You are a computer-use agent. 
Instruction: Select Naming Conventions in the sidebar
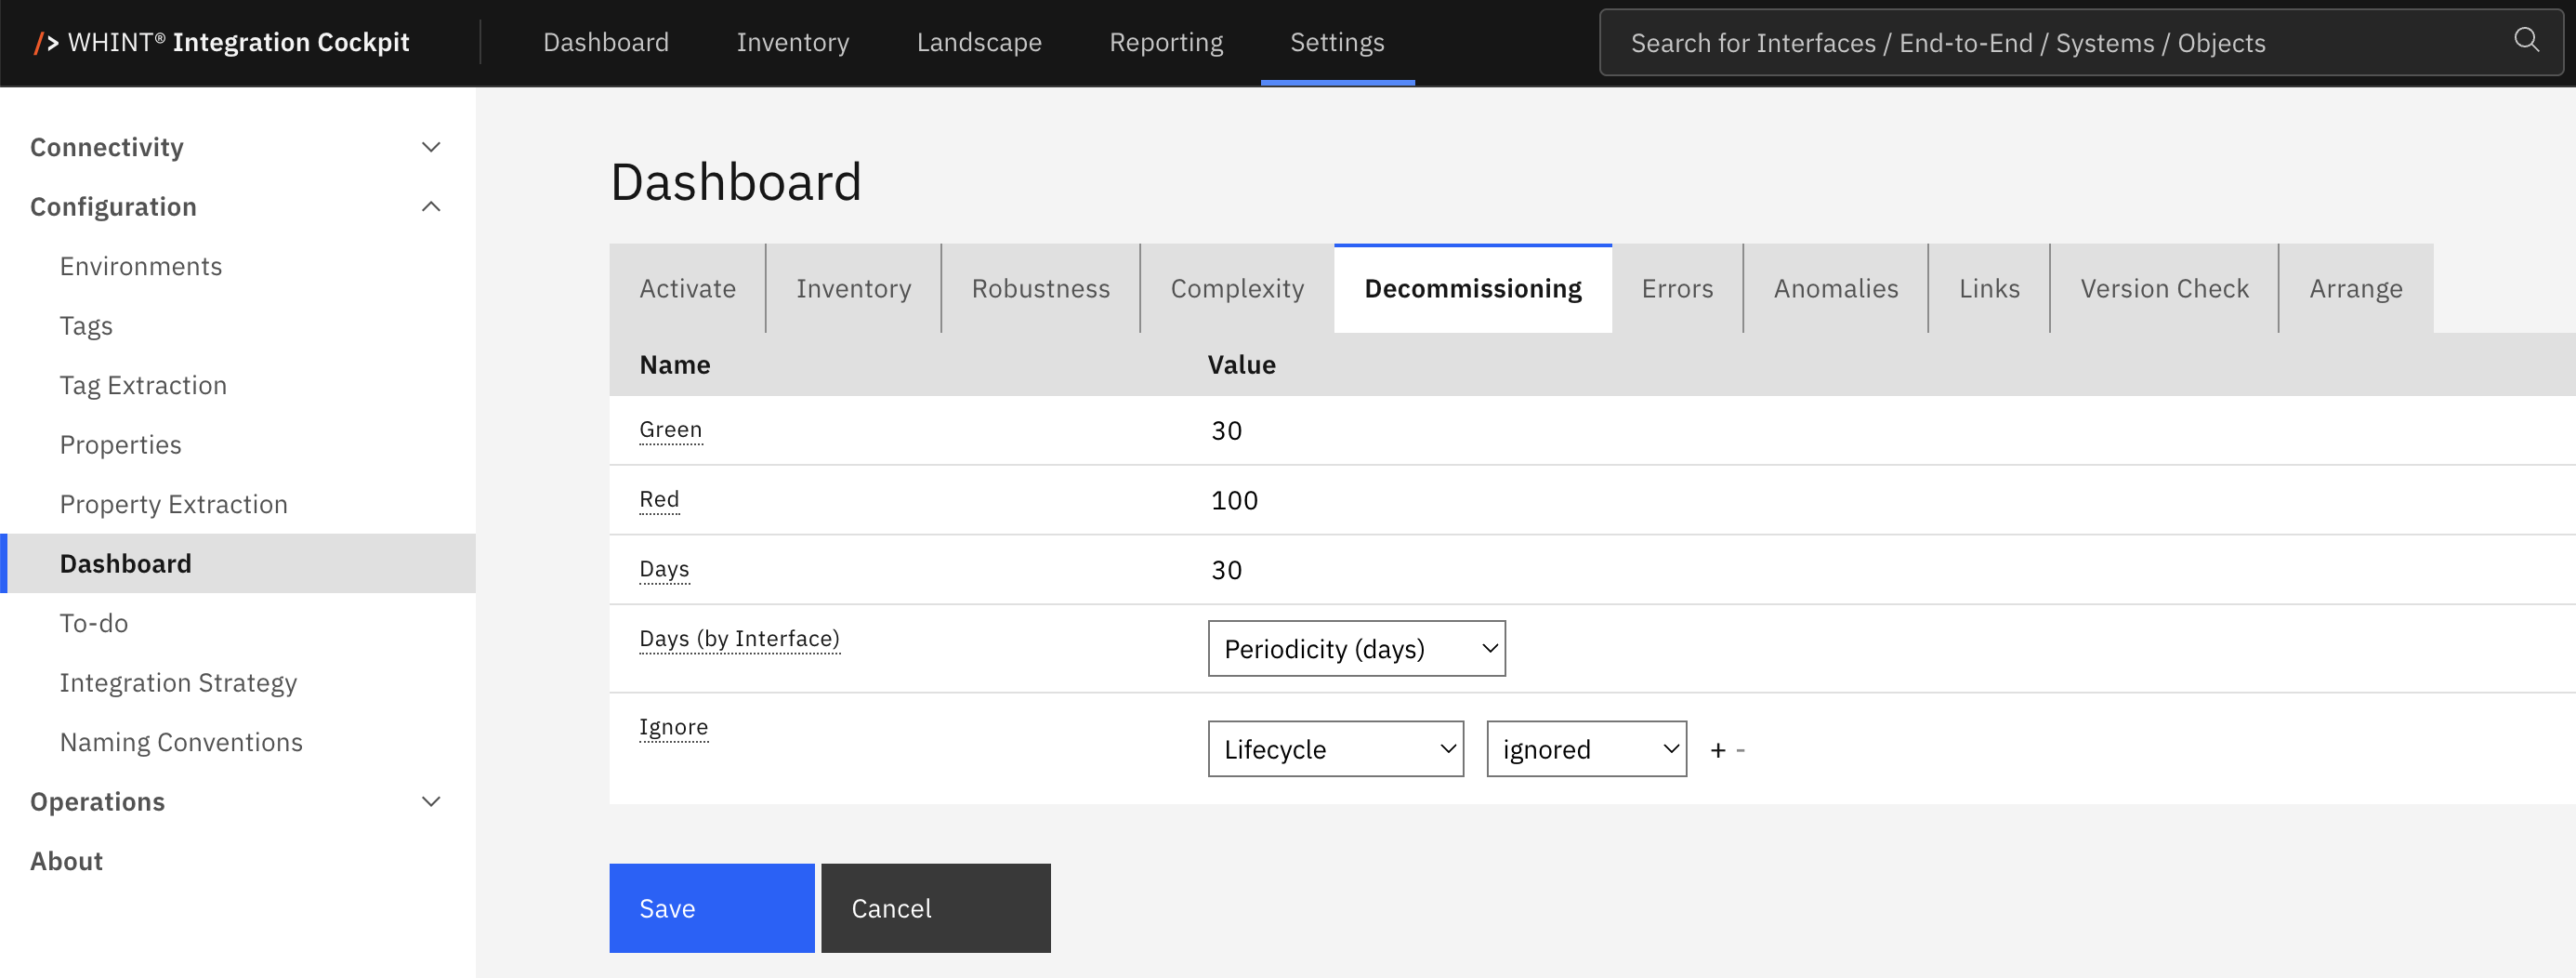(181, 742)
